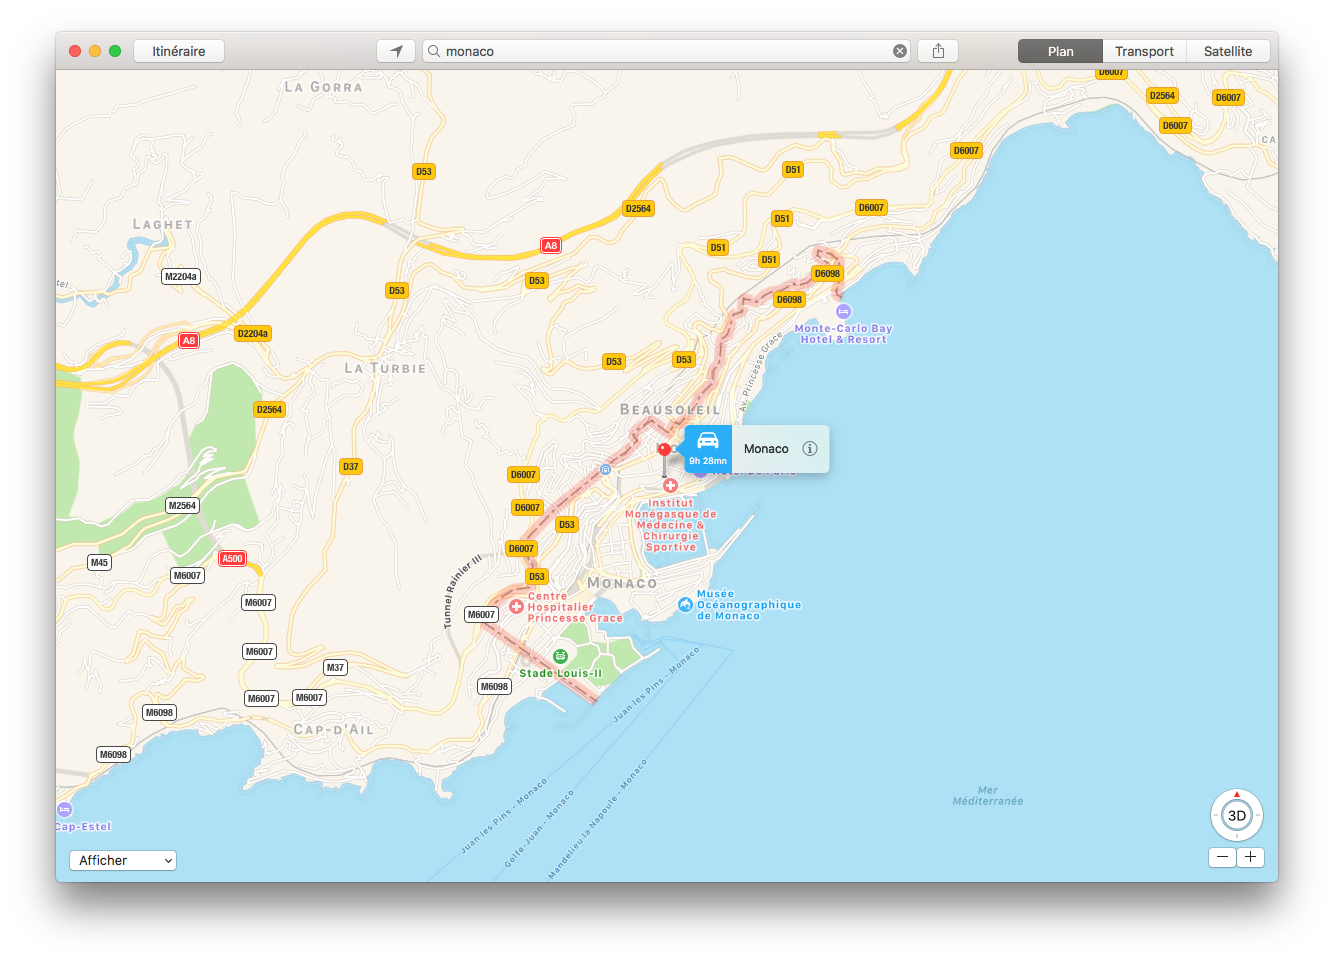The image size is (1334, 962).
Task: Zoom in with the plus button
Action: (1250, 857)
